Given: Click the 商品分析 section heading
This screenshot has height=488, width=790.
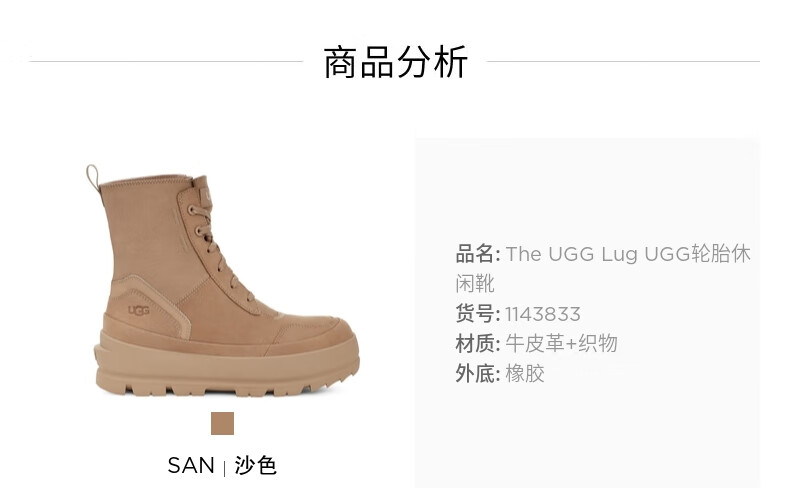Looking at the screenshot, I should tap(396, 62).
